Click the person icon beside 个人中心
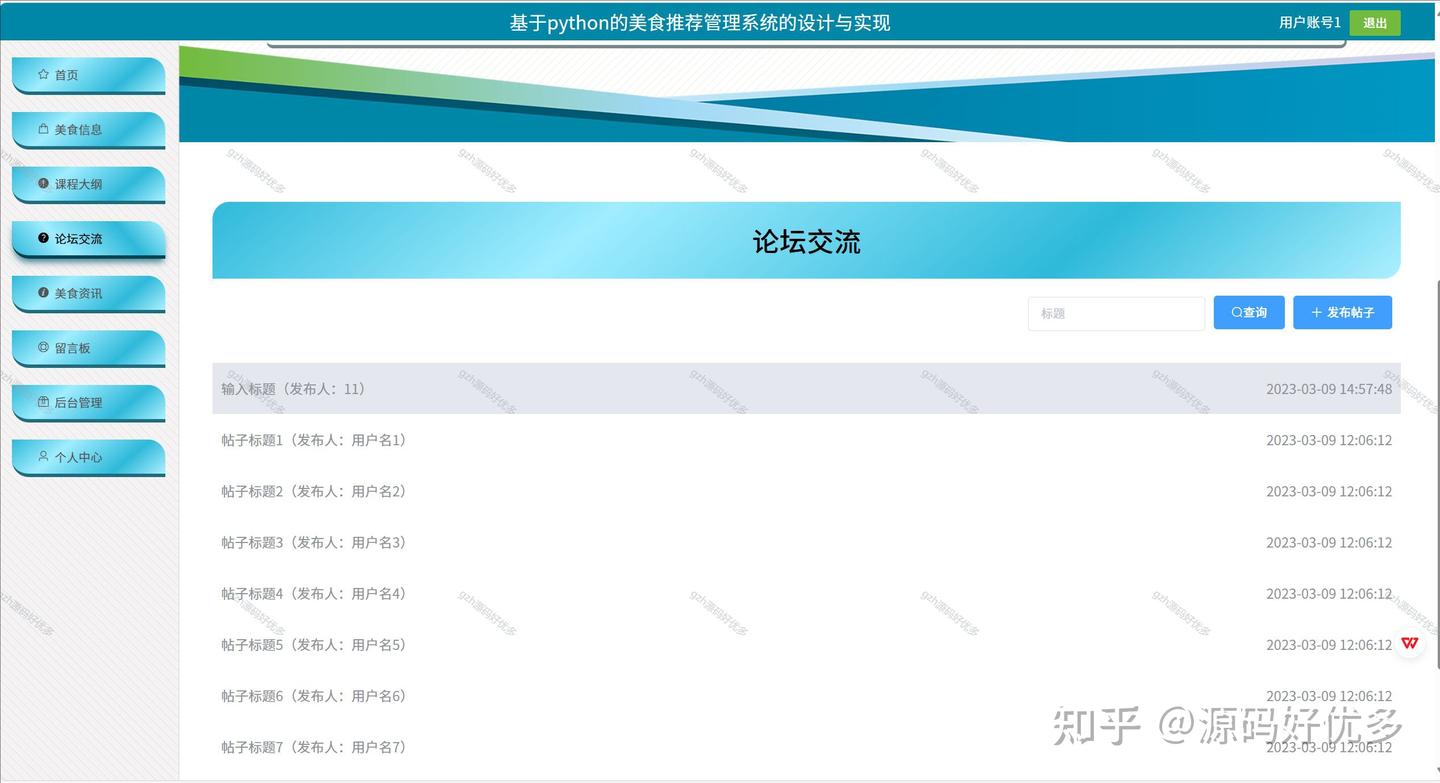The image size is (1440, 783). (42, 456)
